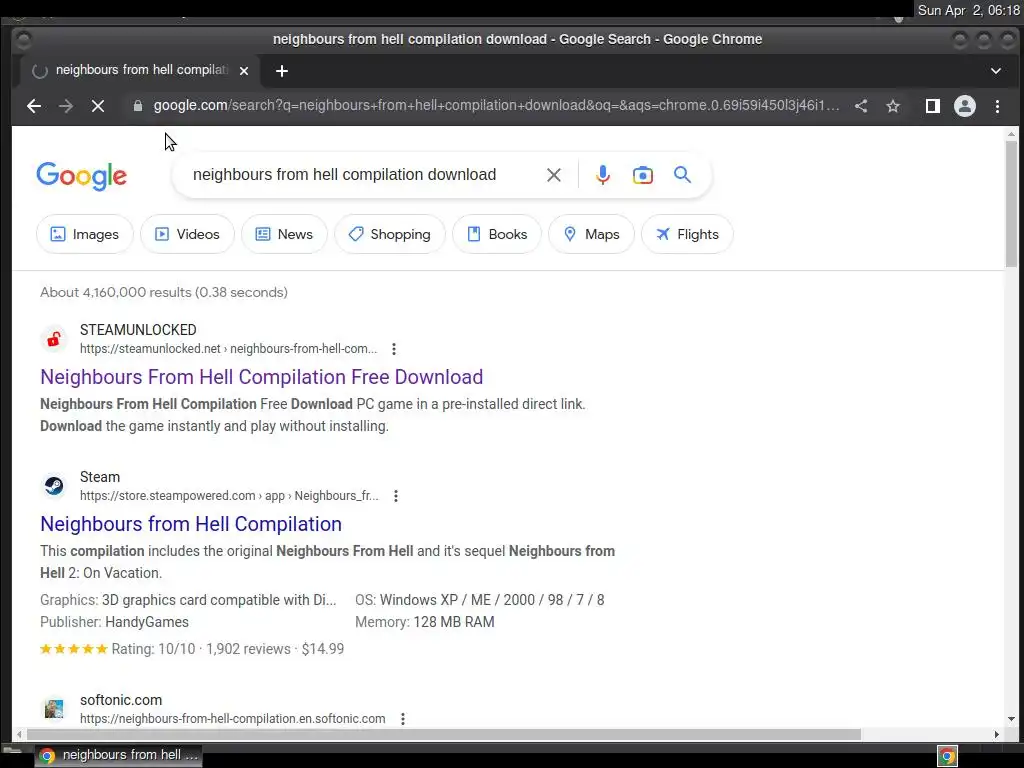Select the taskbar Chrome window entry

click(118, 756)
